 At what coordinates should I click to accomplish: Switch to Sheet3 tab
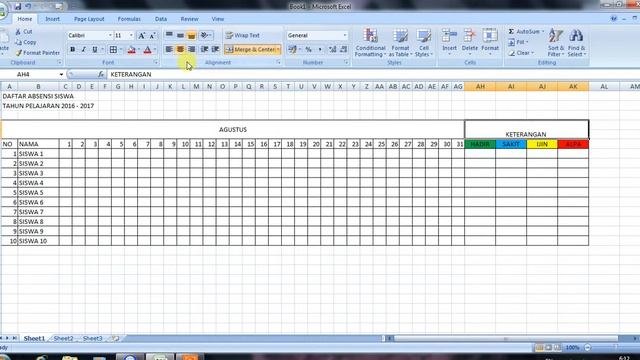93,338
